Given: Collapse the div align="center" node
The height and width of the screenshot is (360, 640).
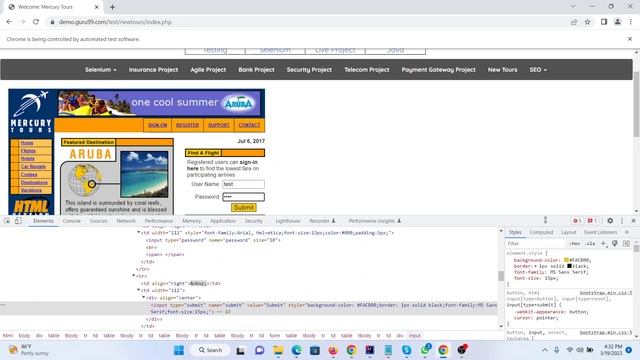Looking at the screenshot, I should [144, 297].
